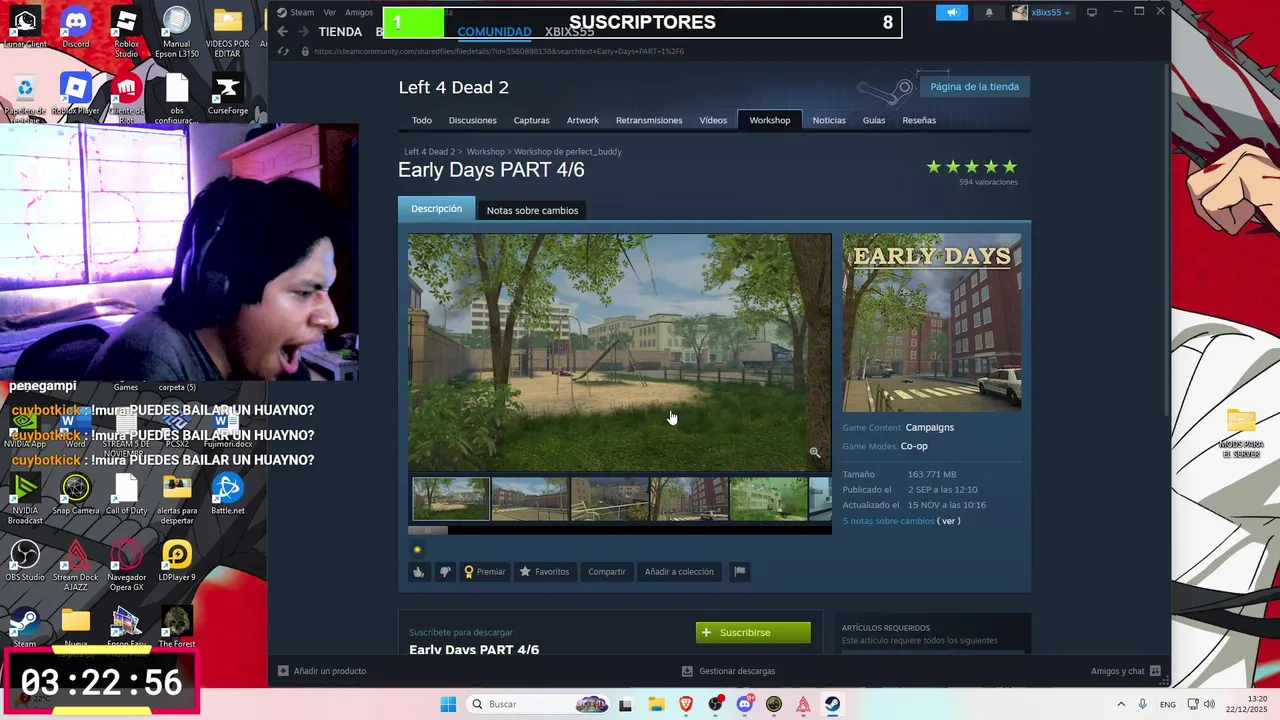This screenshot has width=1280, height=720.
Task: Open the VIDEOS POR EDITAR folder
Action: click(228, 33)
